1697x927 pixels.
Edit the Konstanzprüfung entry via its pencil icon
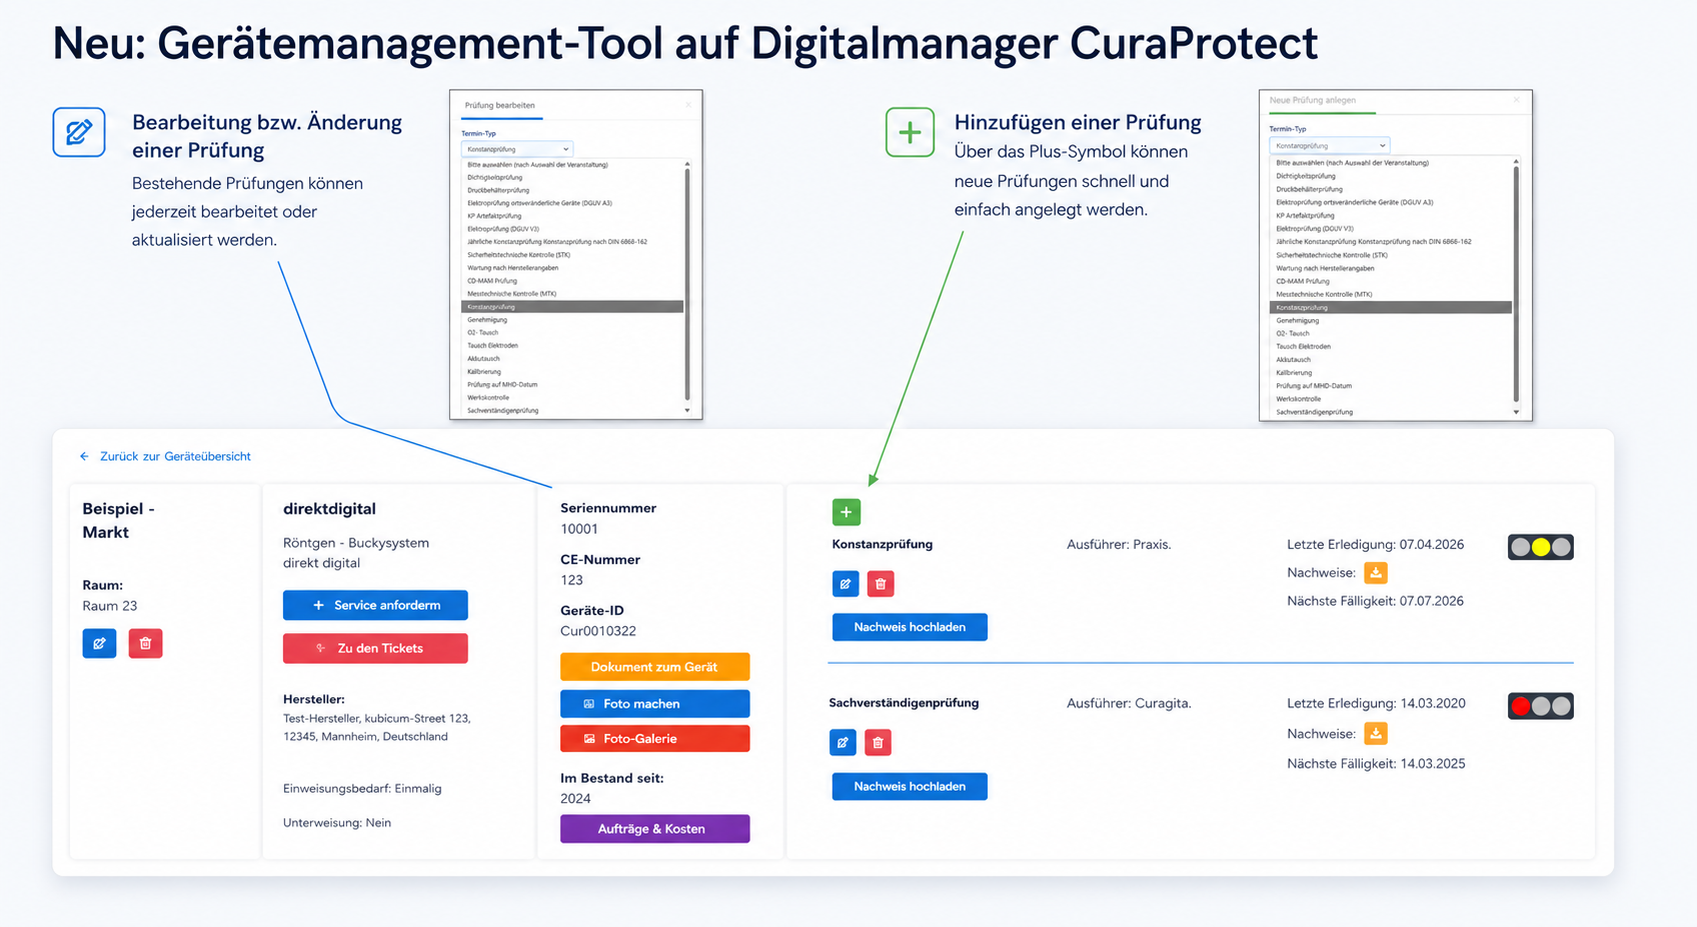tap(845, 584)
